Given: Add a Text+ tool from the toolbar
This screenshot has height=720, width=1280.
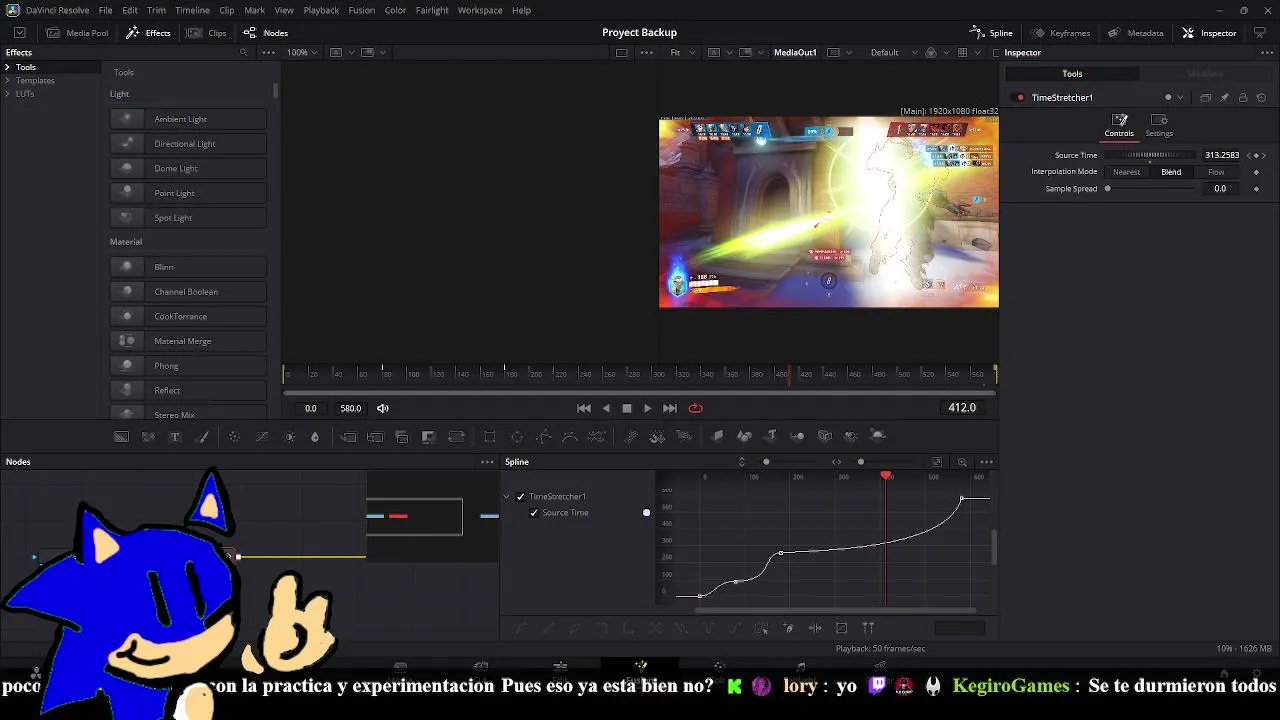Looking at the screenshot, I should click(175, 436).
